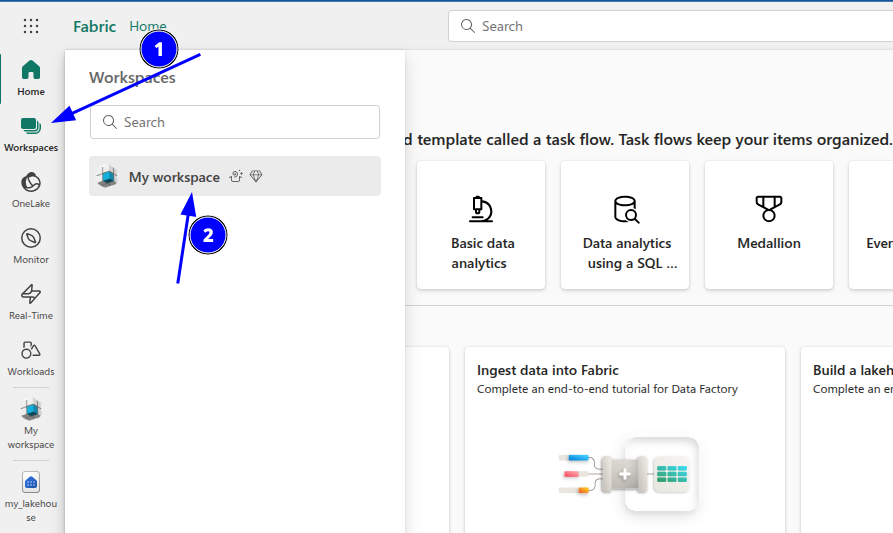Click 'Complete an end-to-end tutorial for Data Factory' text
The width and height of the screenshot is (893, 533).
coord(607,389)
